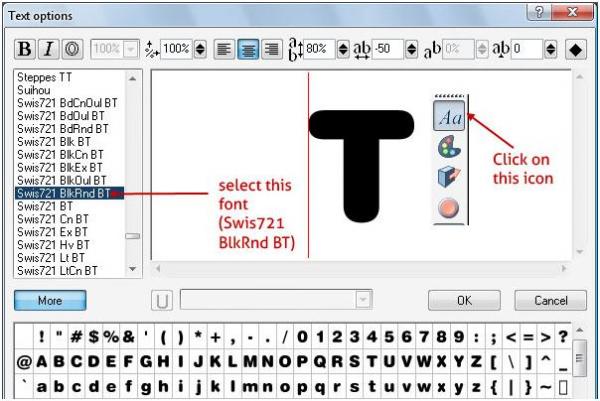Click the font list scrollbar thumb
Viewport: 600px width, 401px height.
pyautogui.click(x=132, y=236)
